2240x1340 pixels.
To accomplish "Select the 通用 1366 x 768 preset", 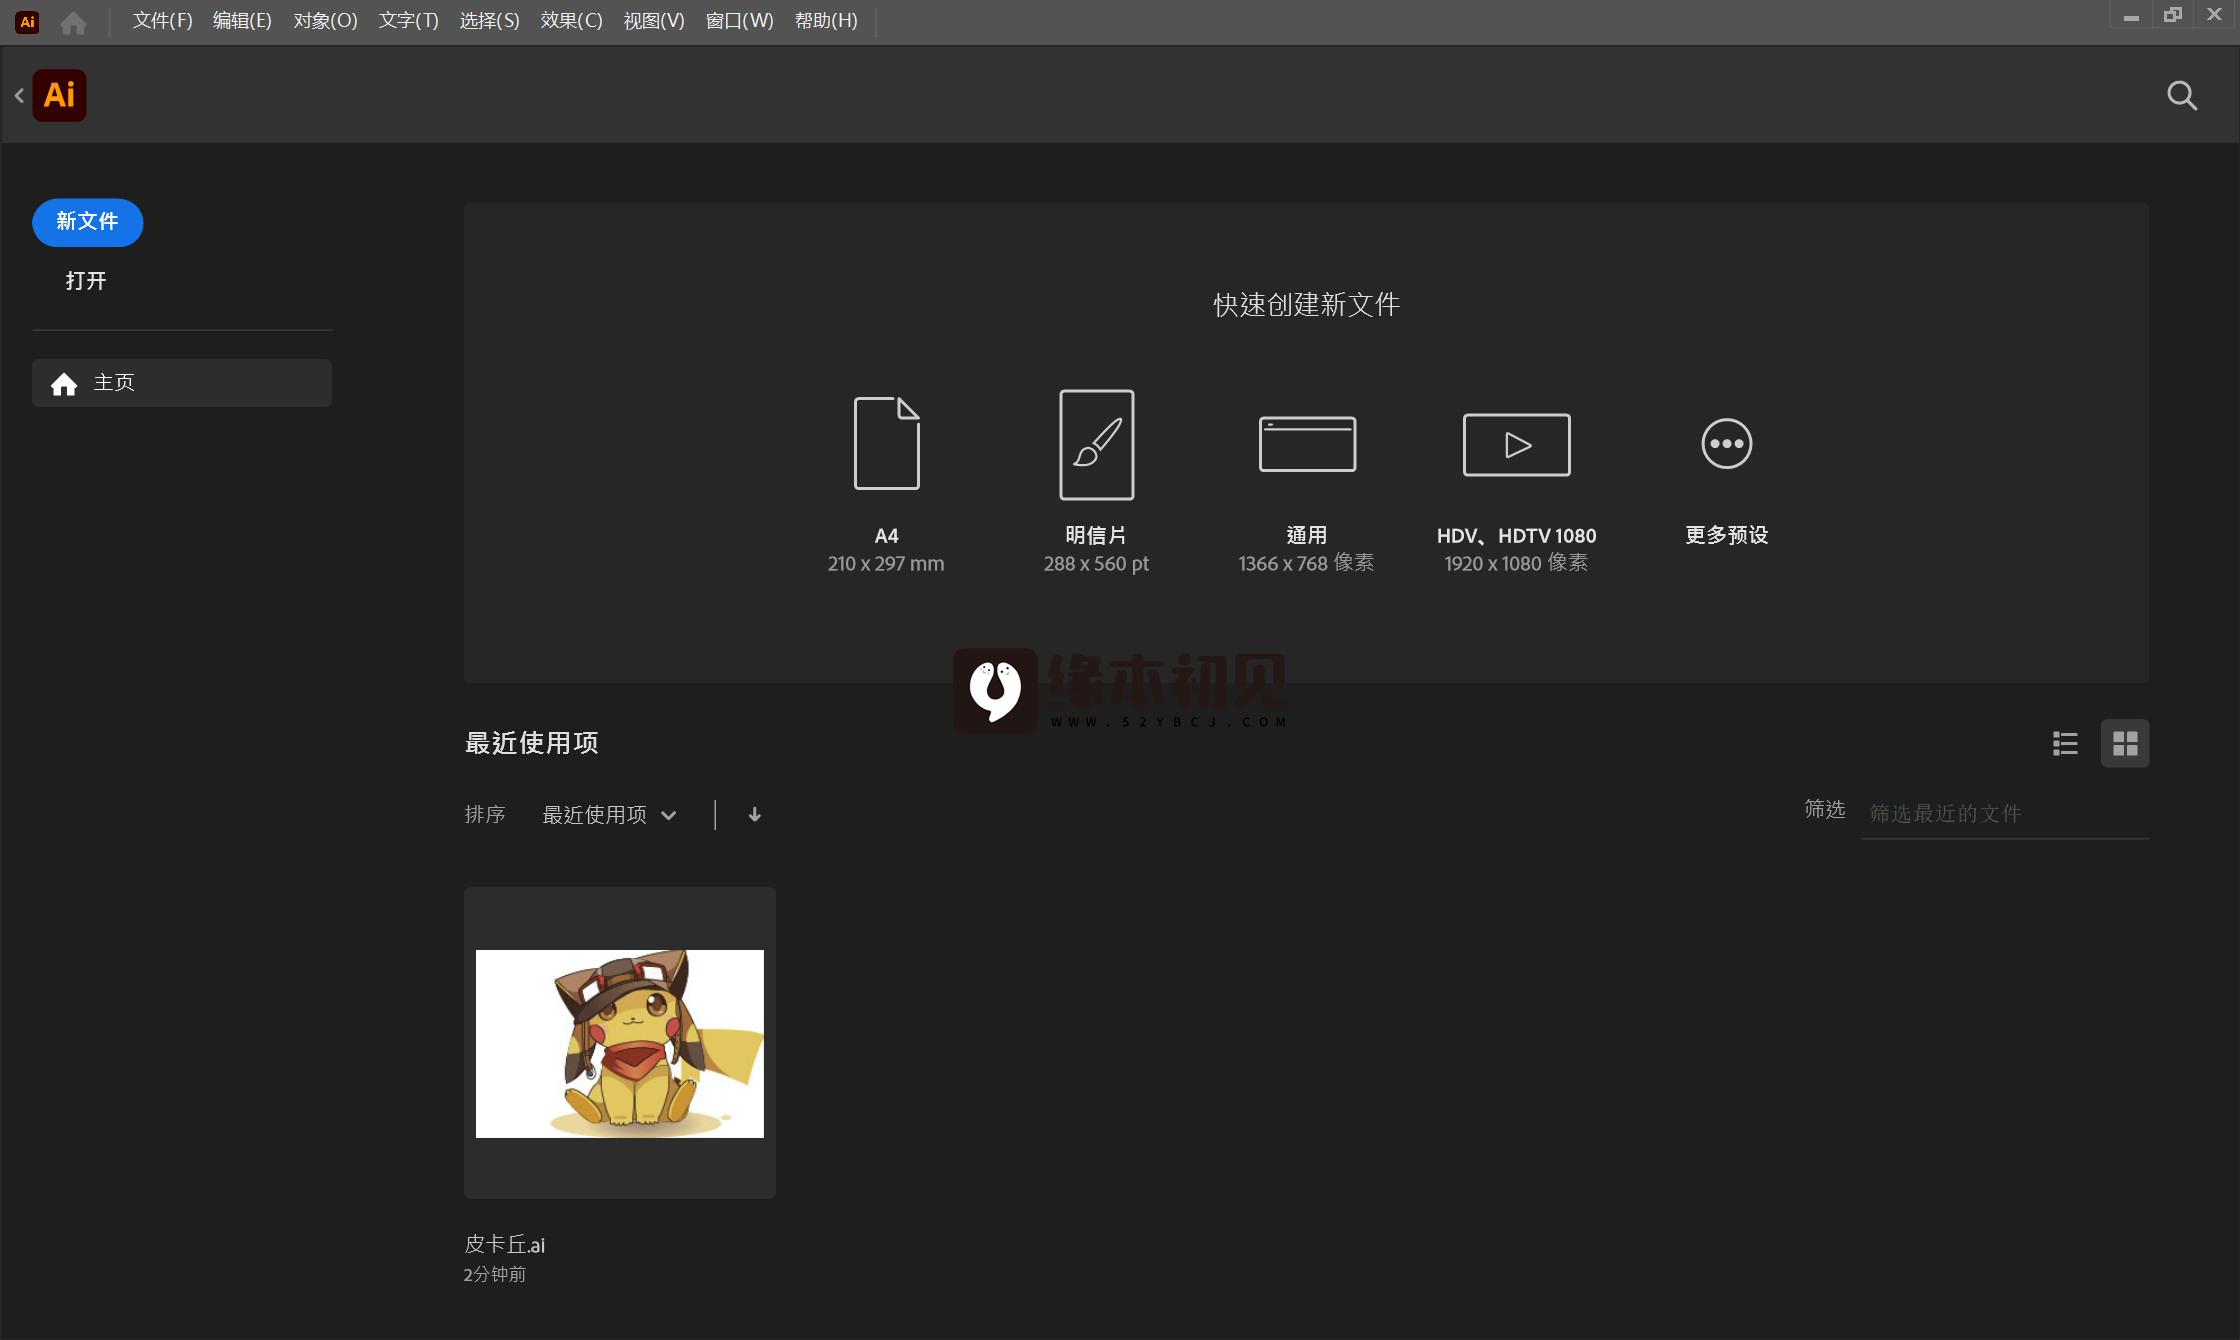I will point(1307,443).
